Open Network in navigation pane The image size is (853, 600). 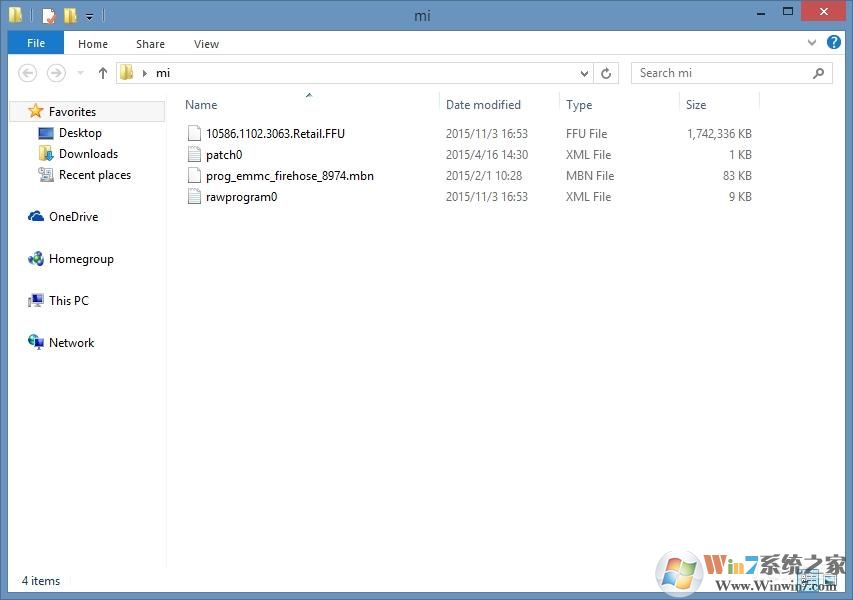(71, 343)
